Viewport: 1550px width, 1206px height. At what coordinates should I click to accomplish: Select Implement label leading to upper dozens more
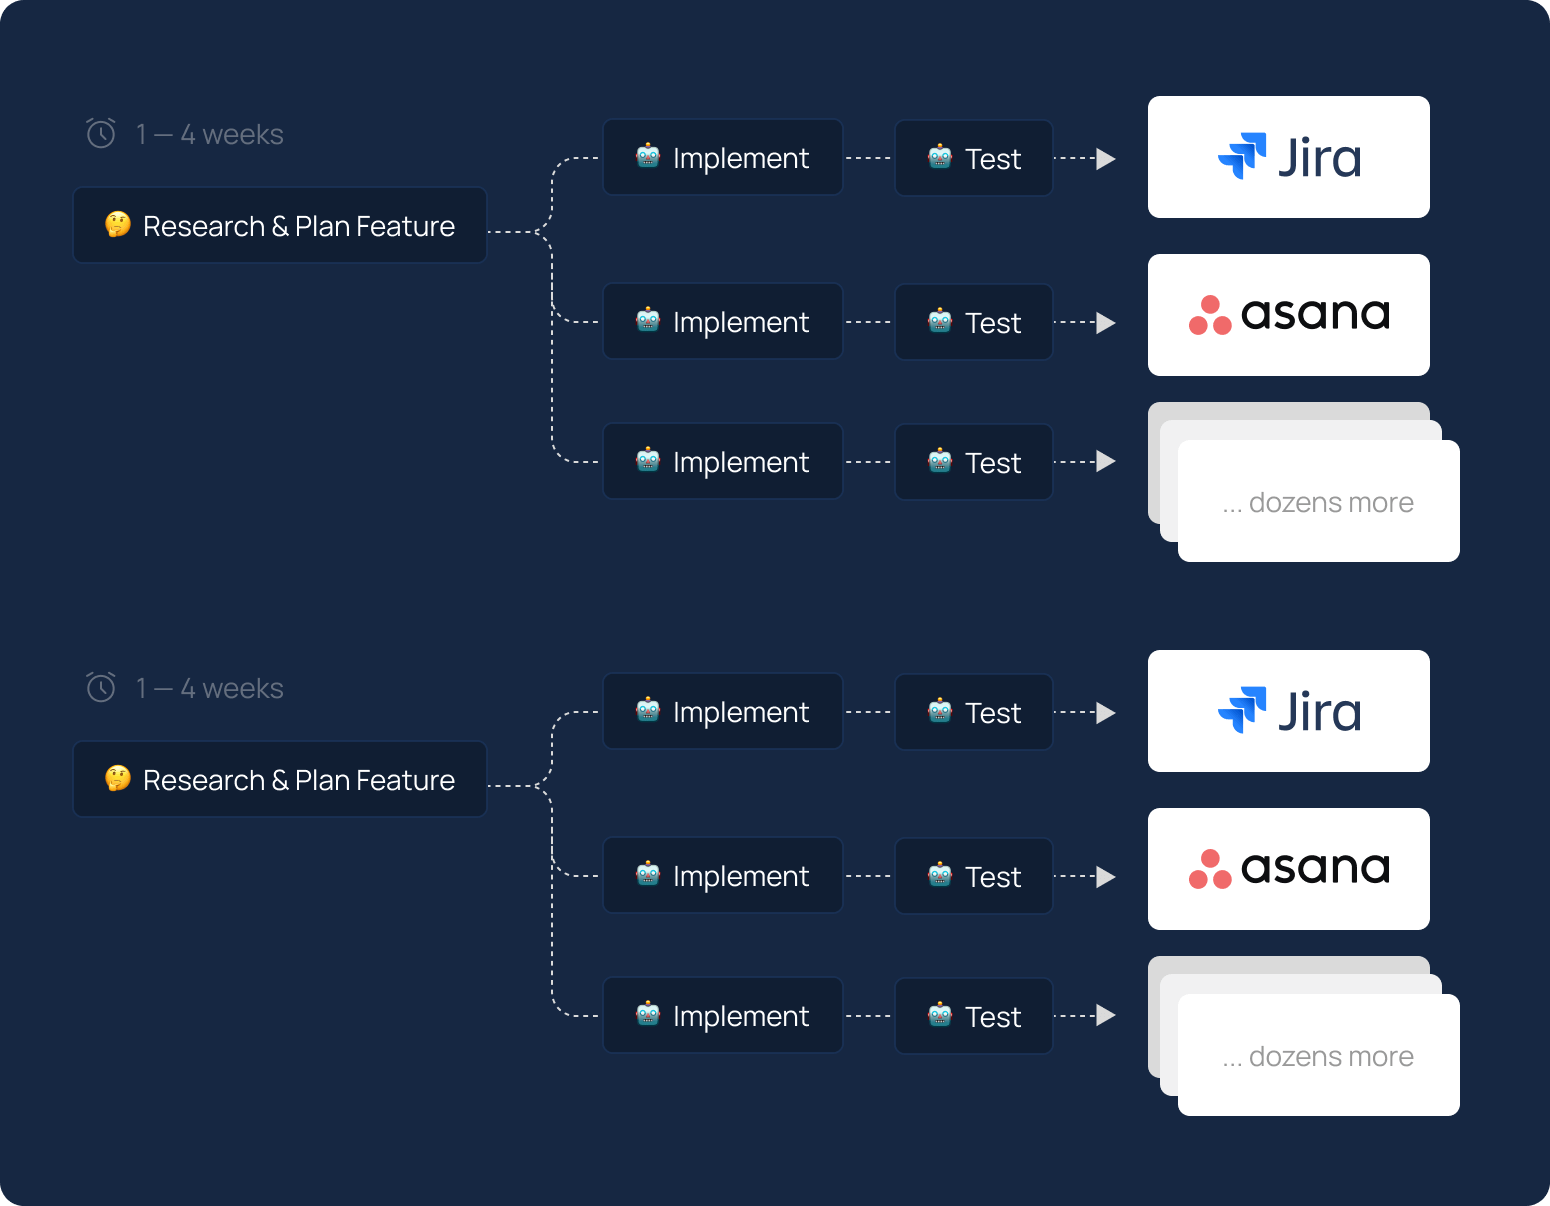[741, 462]
